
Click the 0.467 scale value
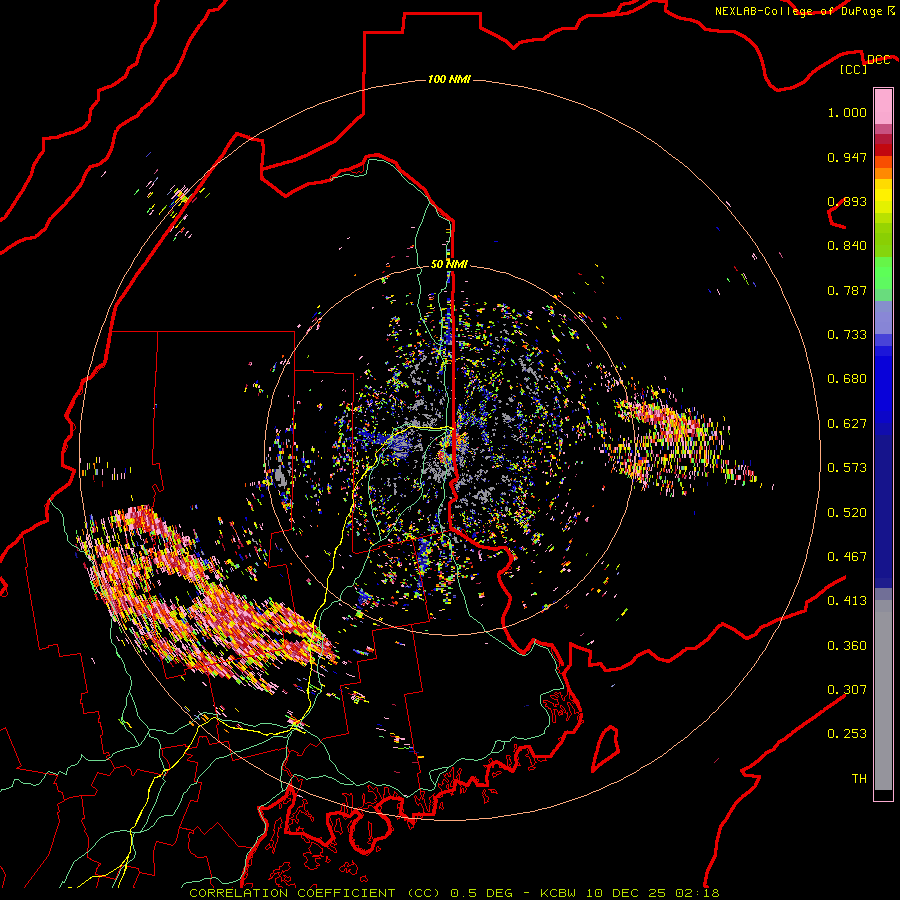coord(847,557)
